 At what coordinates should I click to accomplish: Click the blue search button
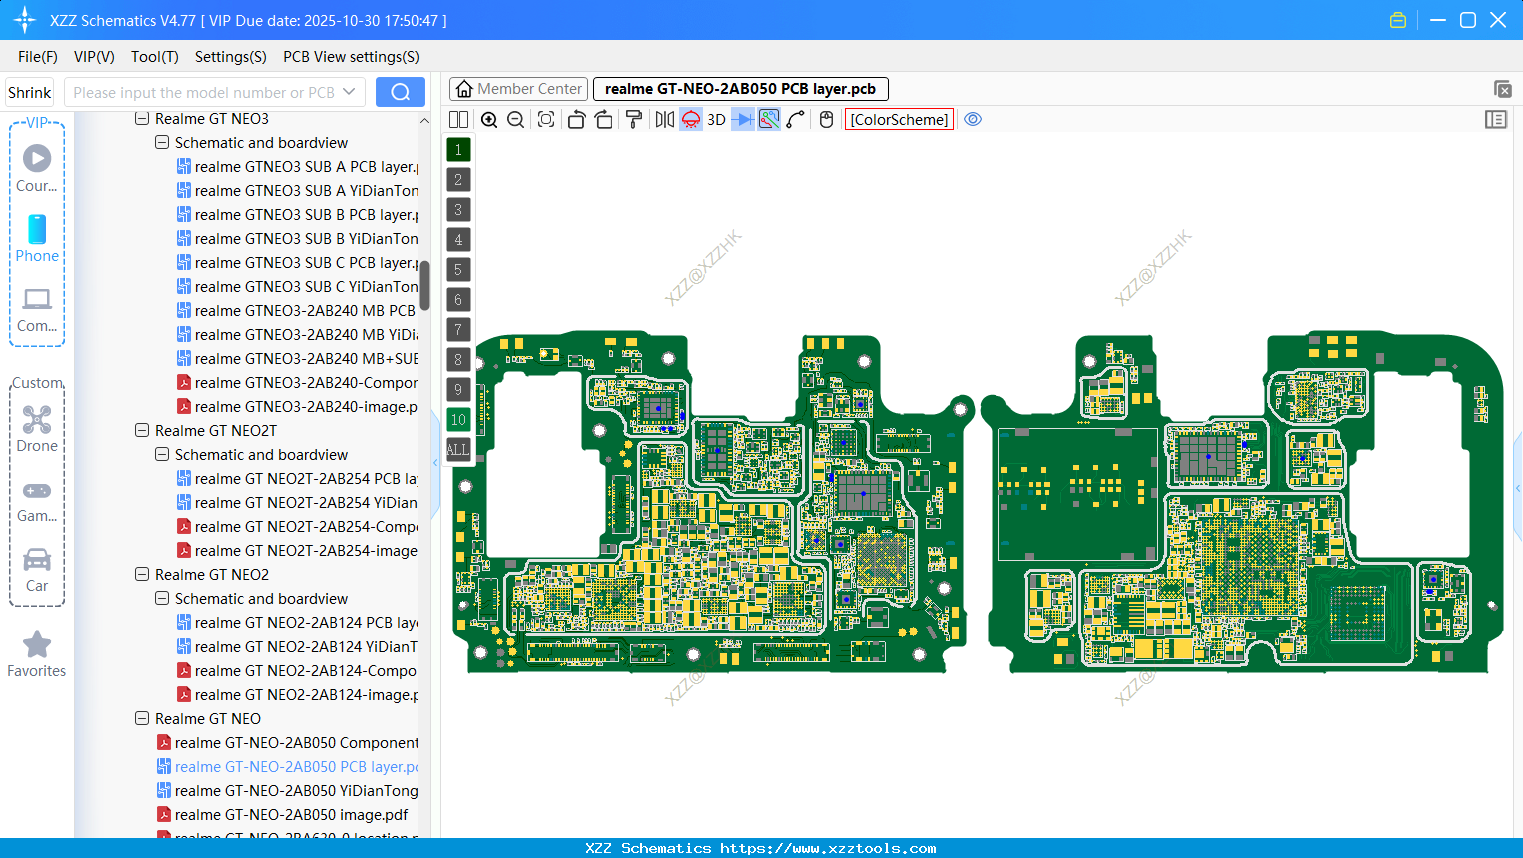(x=400, y=93)
